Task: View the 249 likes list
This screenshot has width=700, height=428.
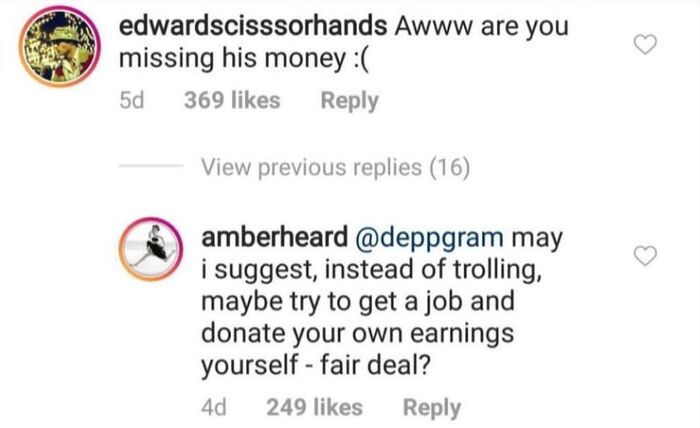Action: (314, 407)
